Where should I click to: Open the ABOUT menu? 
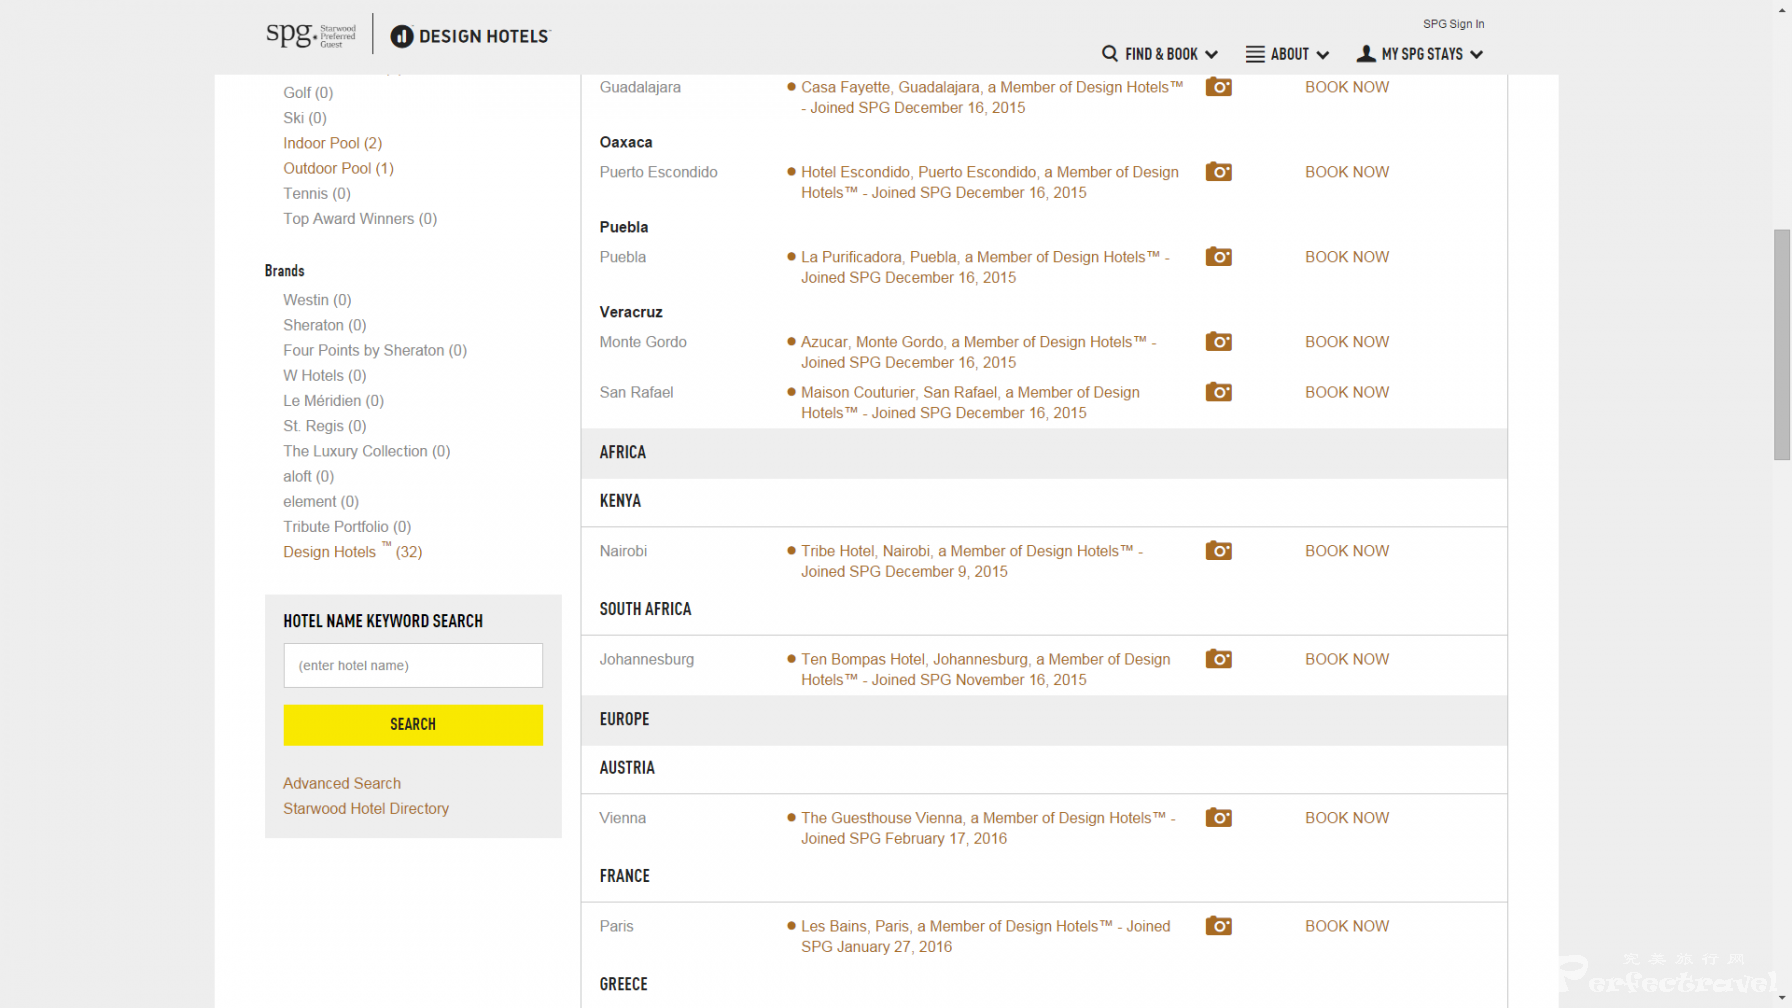[1287, 54]
